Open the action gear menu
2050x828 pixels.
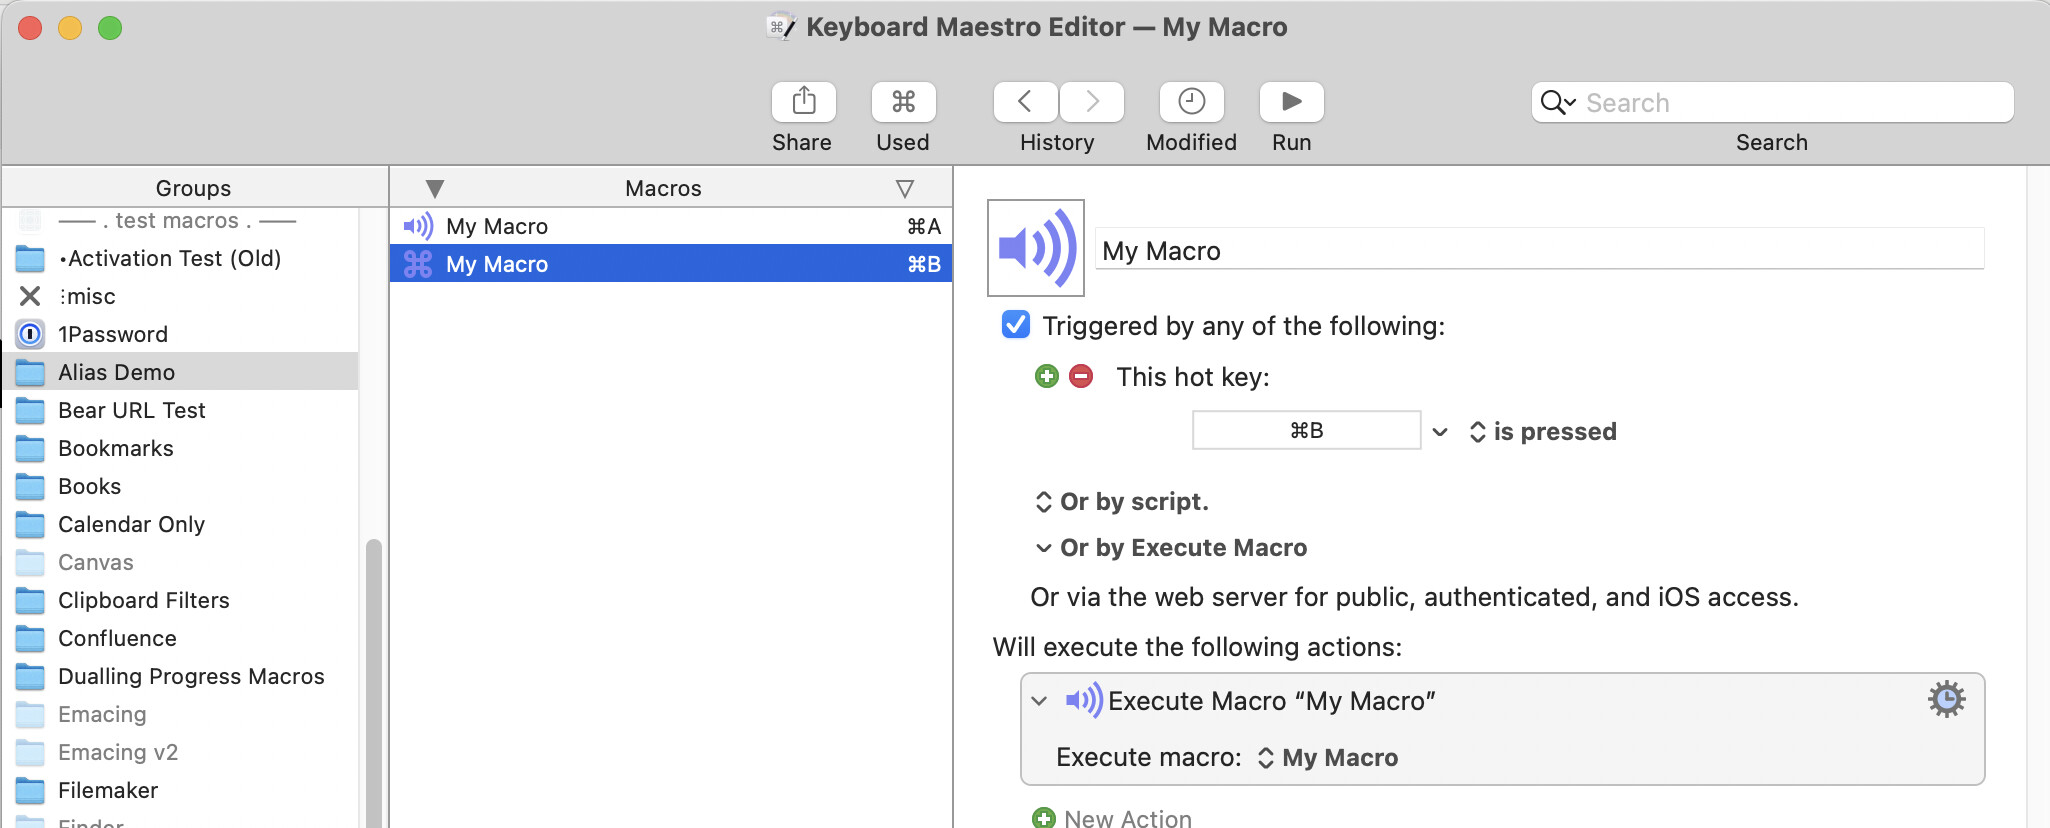point(1946,699)
